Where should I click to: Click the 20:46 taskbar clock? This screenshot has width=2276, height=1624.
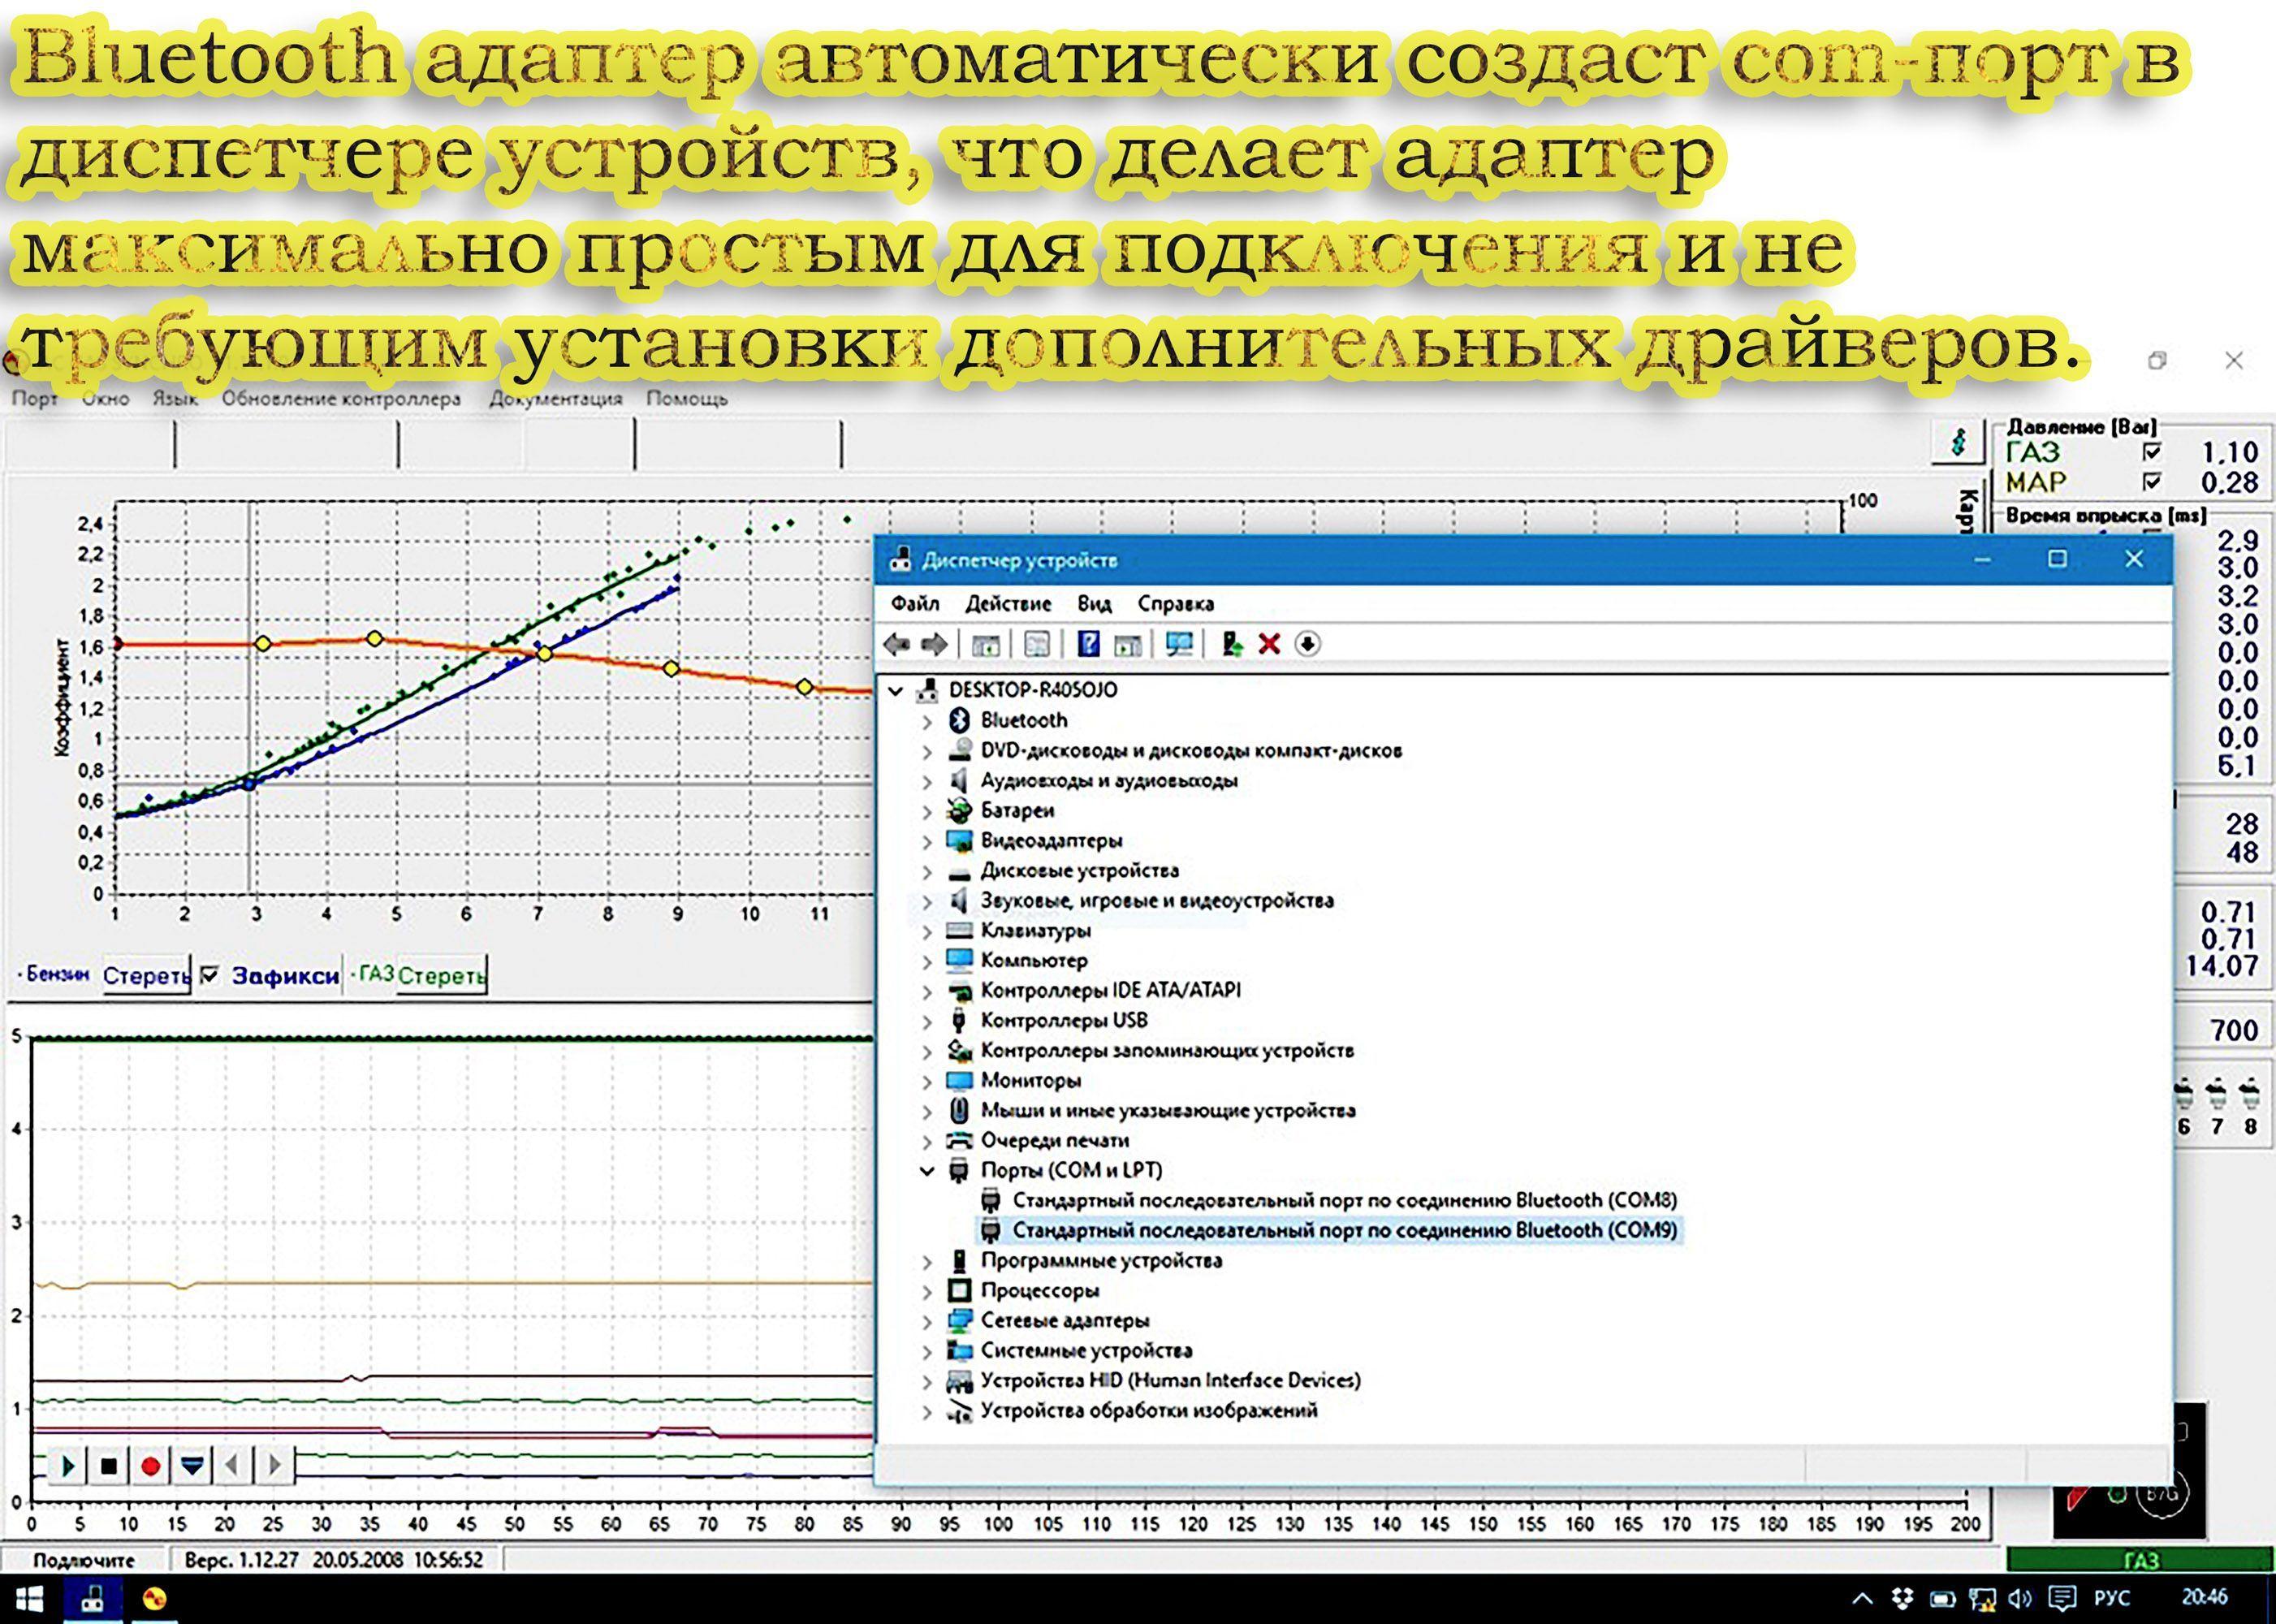tap(2205, 1597)
